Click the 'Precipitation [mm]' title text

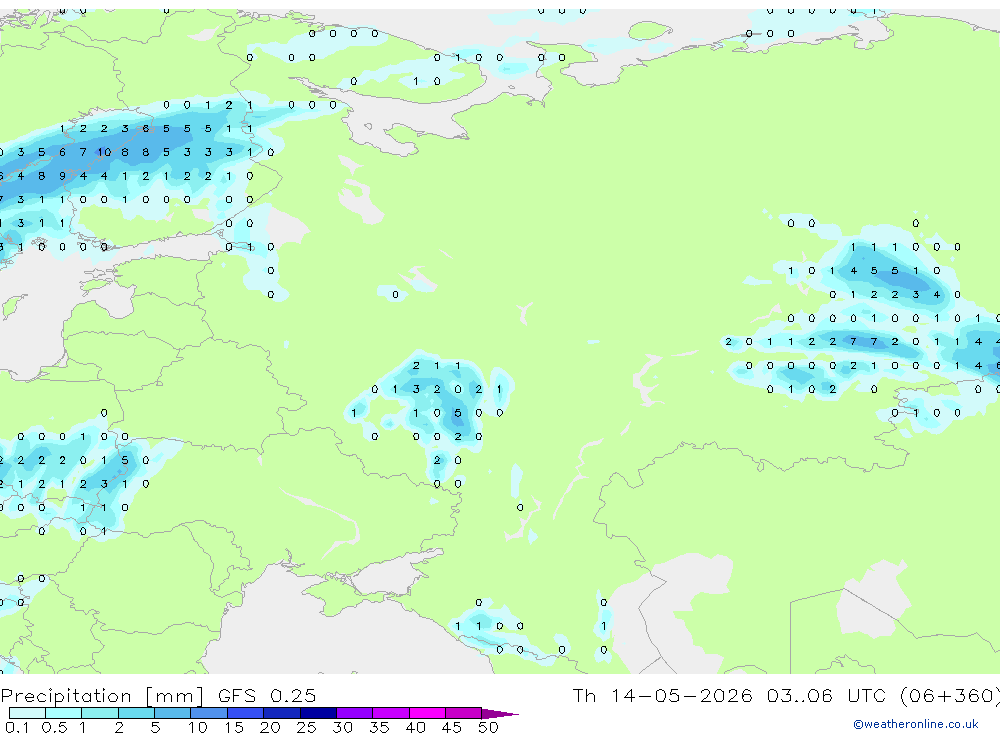click(x=102, y=695)
